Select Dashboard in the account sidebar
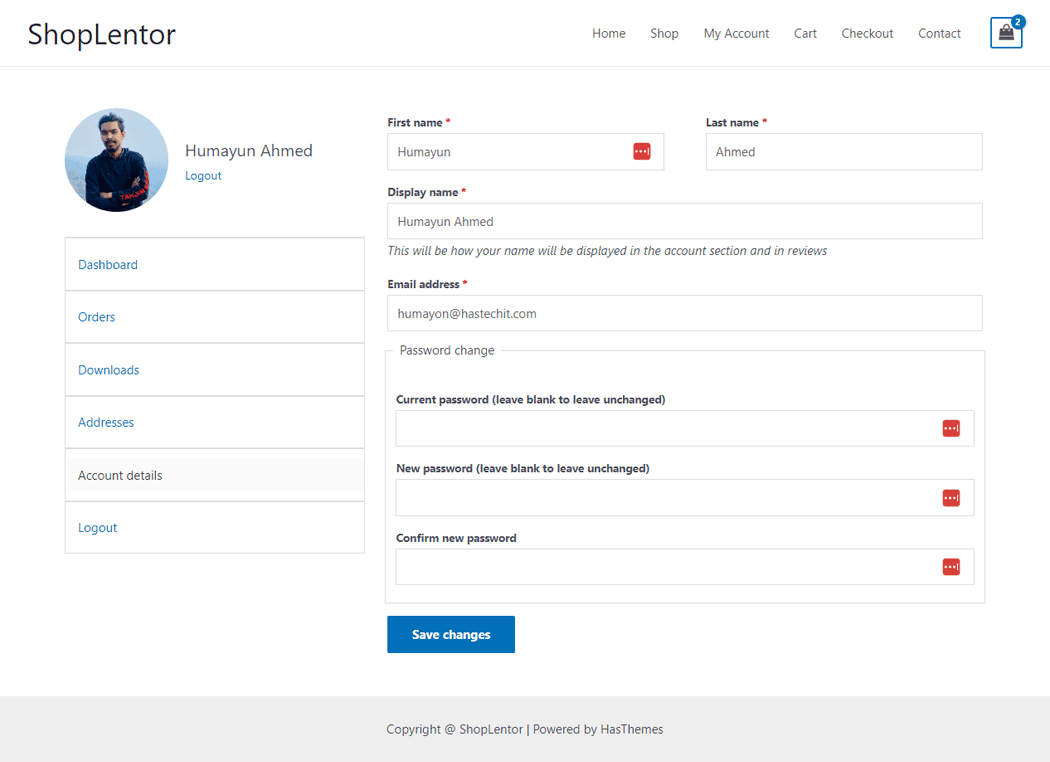Image resolution: width=1050 pixels, height=762 pixels. click(108, 265)
